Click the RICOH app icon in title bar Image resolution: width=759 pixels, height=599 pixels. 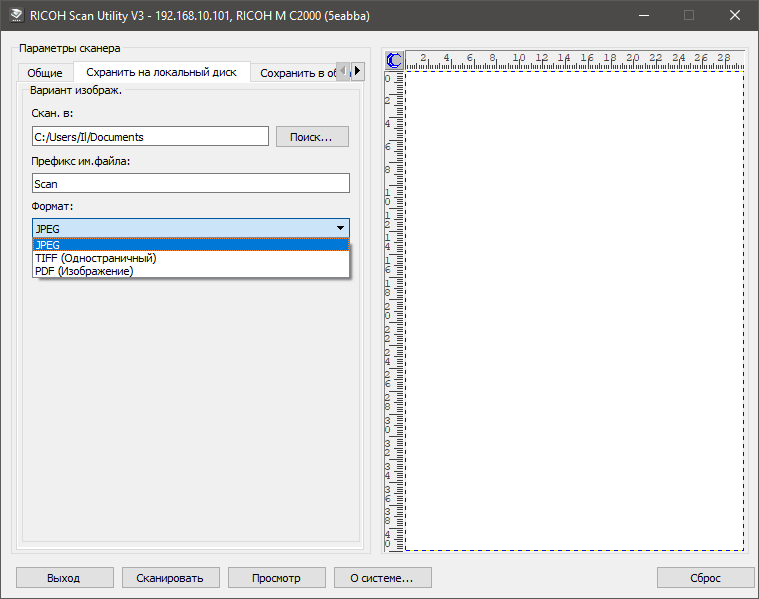tap(15, 15)
